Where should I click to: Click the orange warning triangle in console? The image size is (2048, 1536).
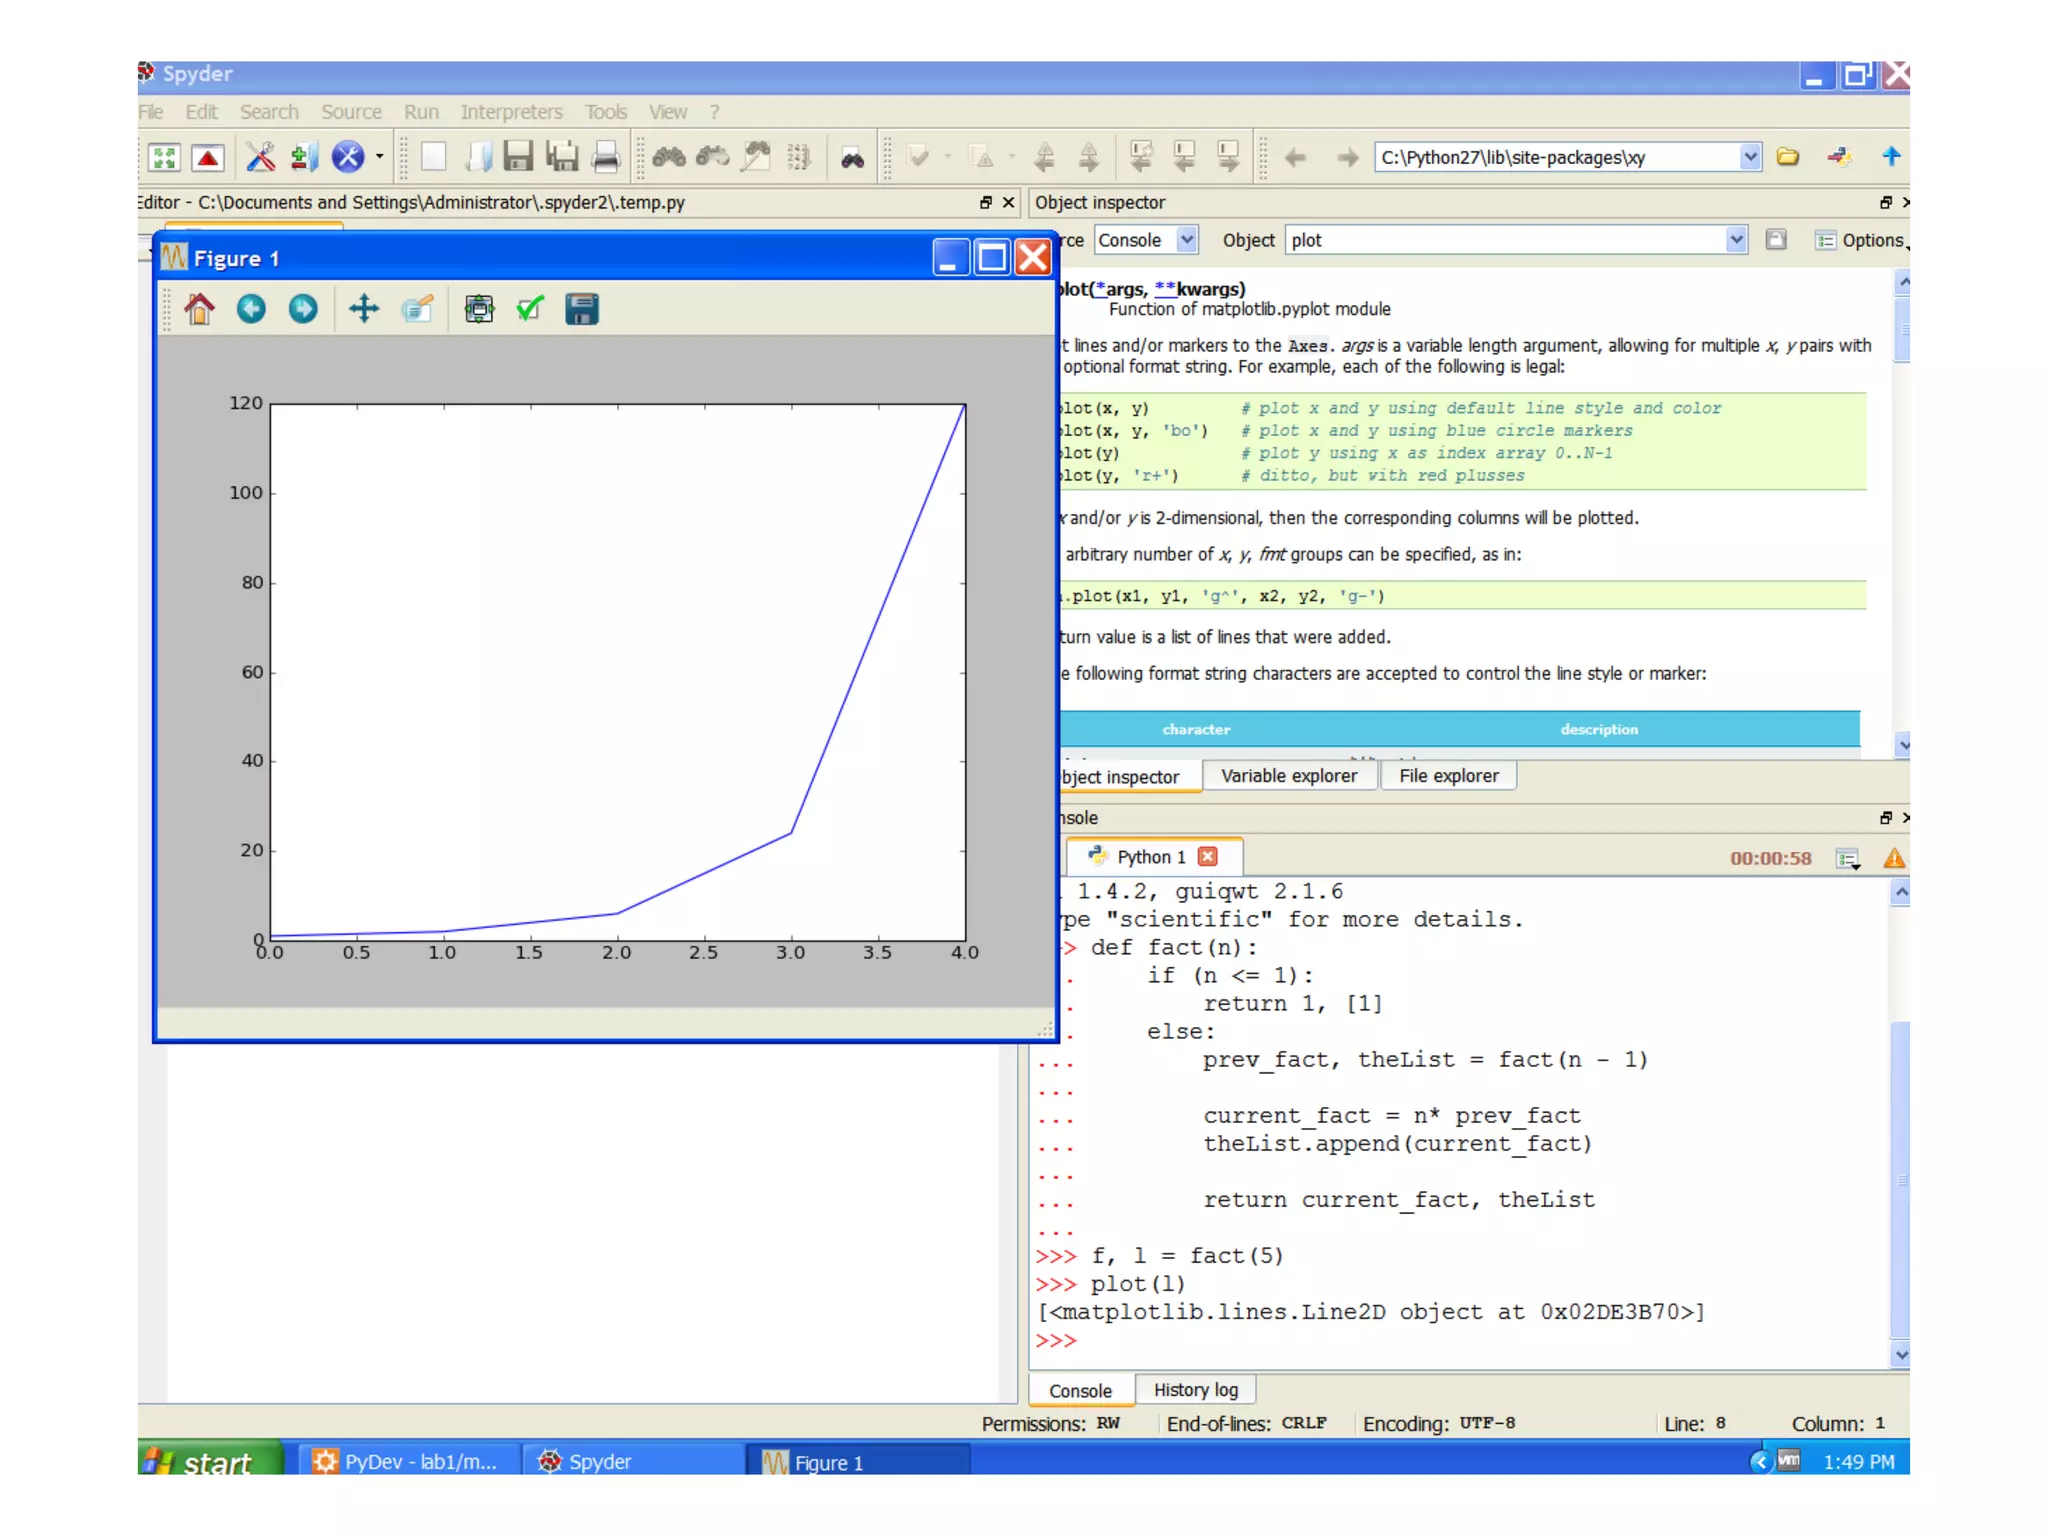1894,858
